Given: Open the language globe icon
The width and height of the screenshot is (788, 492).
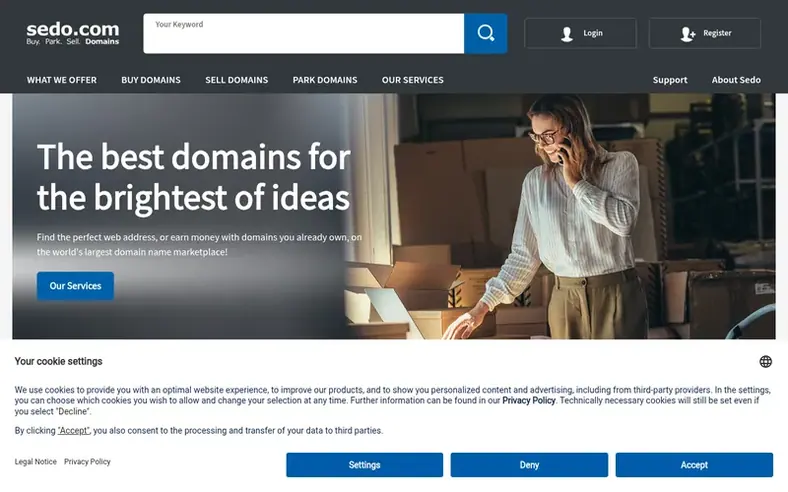Looking at the screenshot, I should (765, 361).
